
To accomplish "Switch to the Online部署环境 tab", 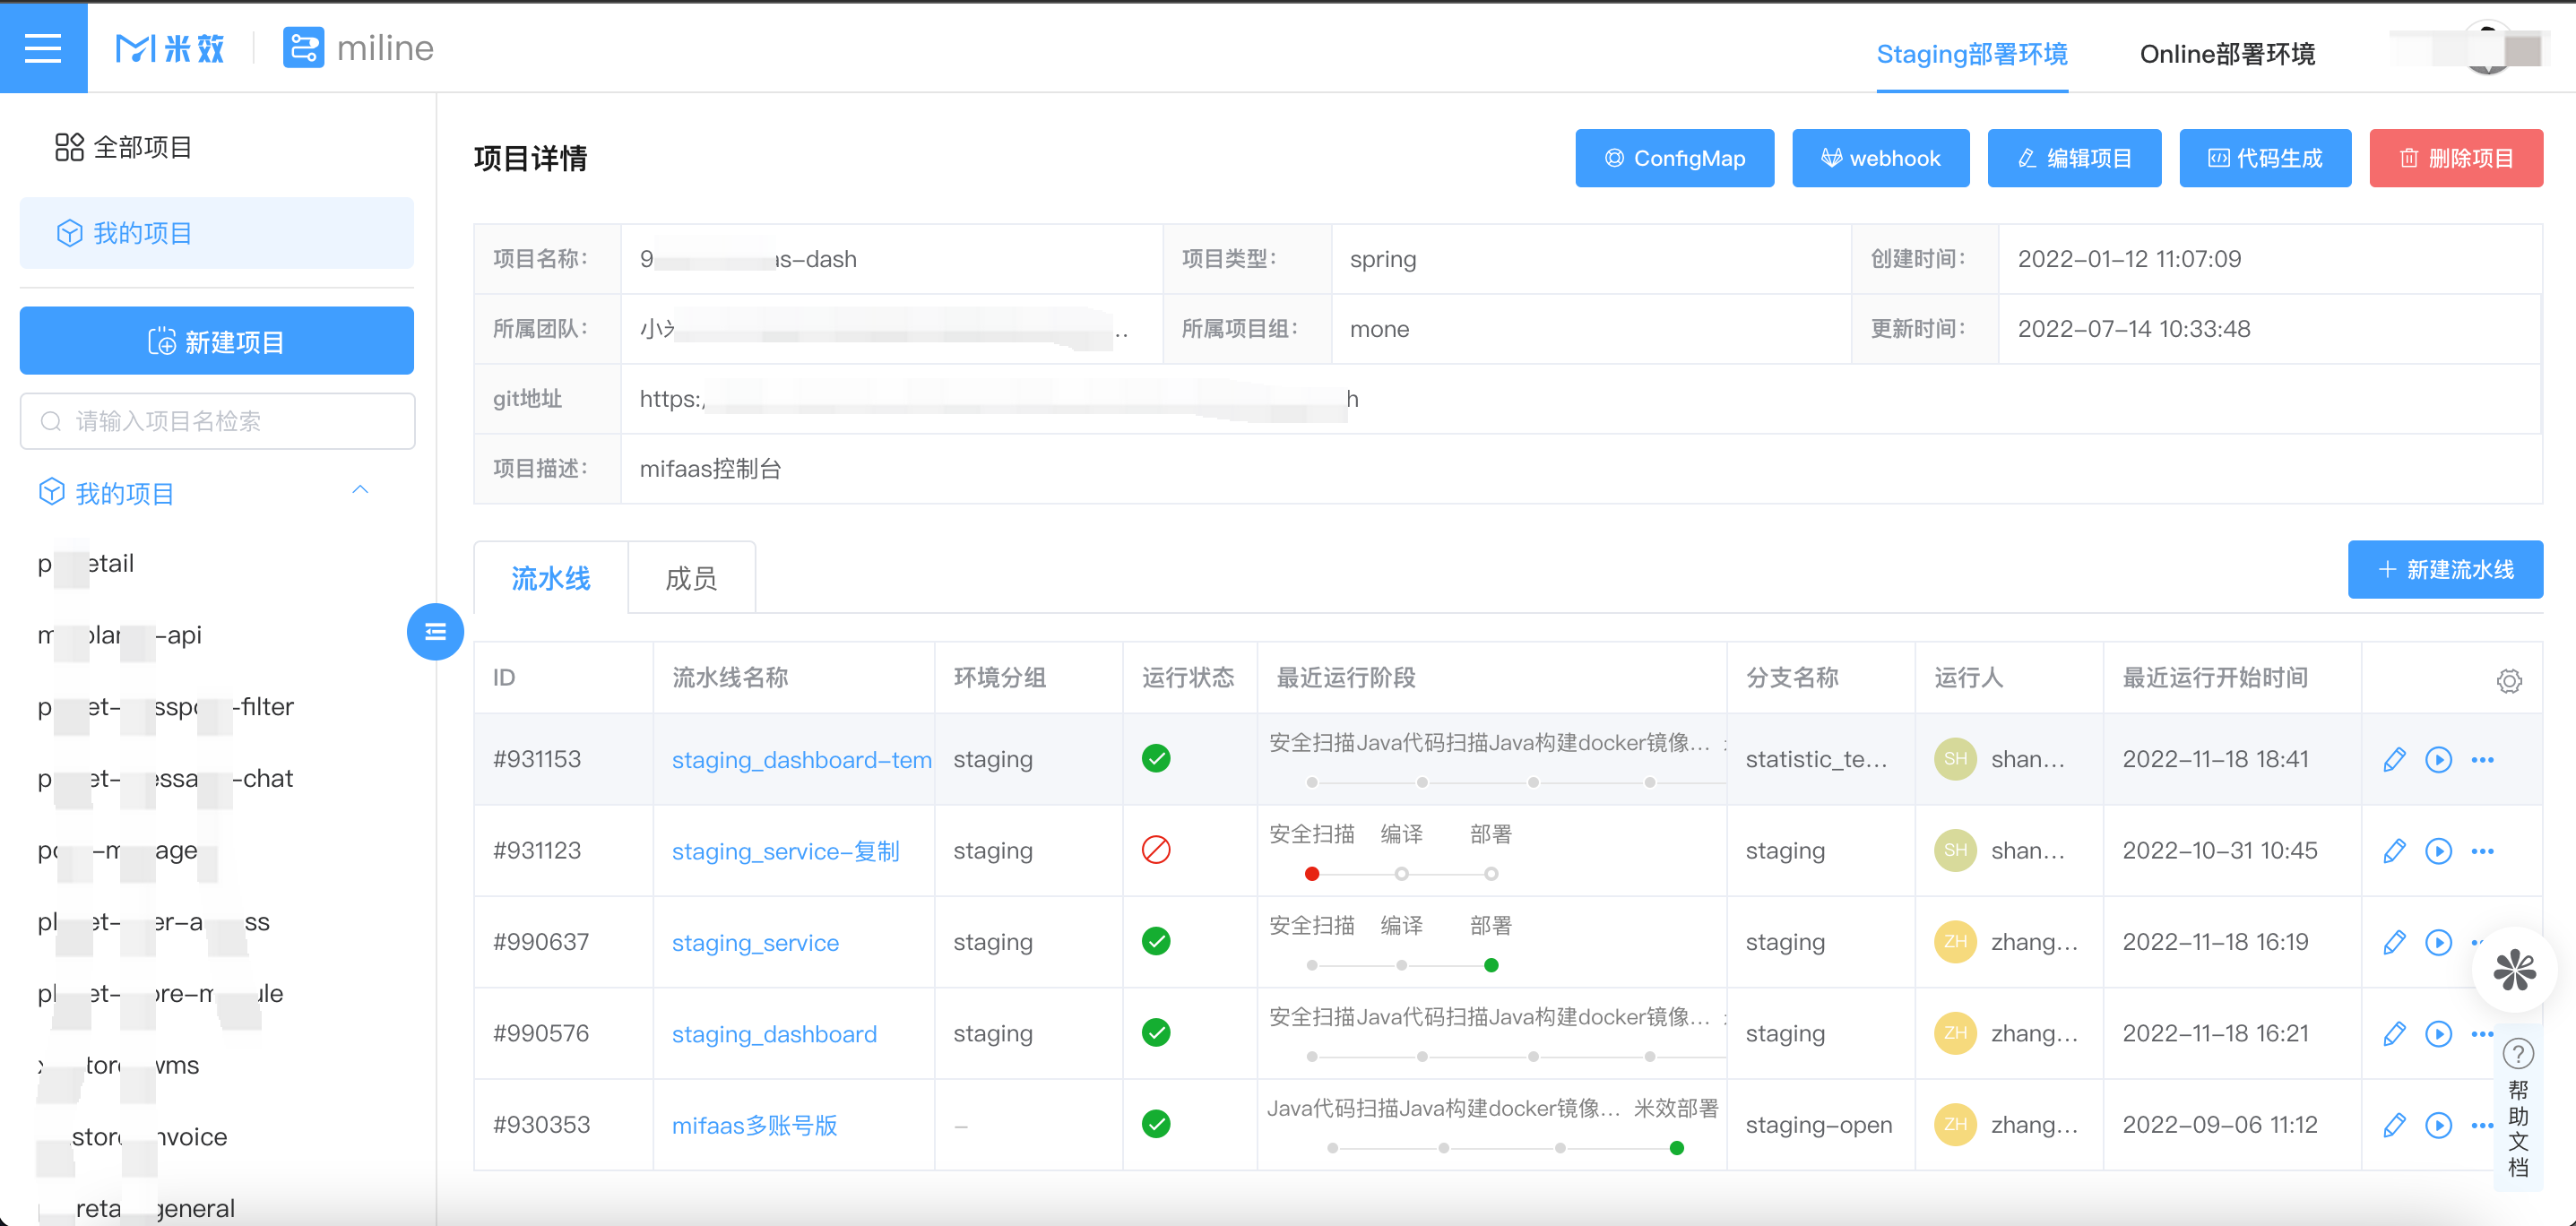I will (x=2226, y=54).
